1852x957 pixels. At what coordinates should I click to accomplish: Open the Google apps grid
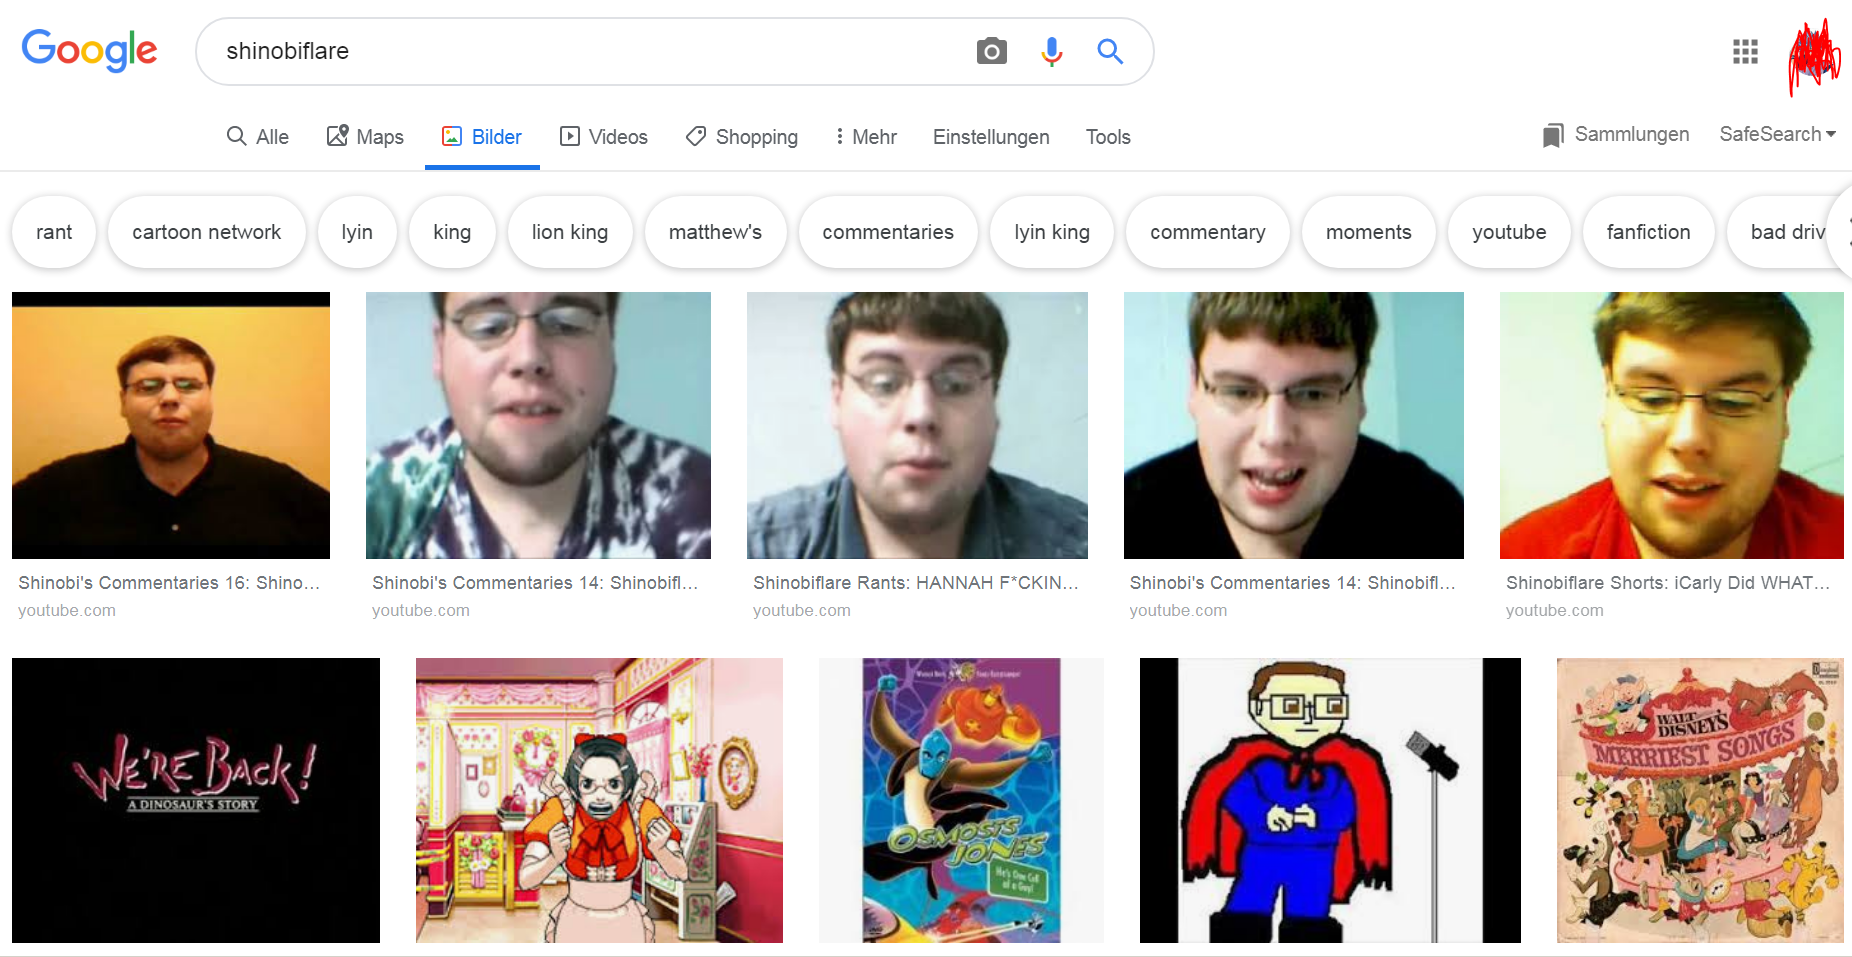[1745, 51]
